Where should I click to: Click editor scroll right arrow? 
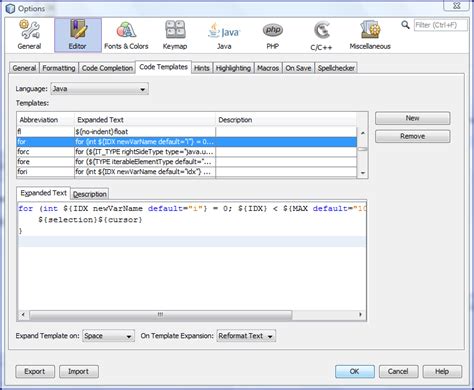(x=360, y=315)
